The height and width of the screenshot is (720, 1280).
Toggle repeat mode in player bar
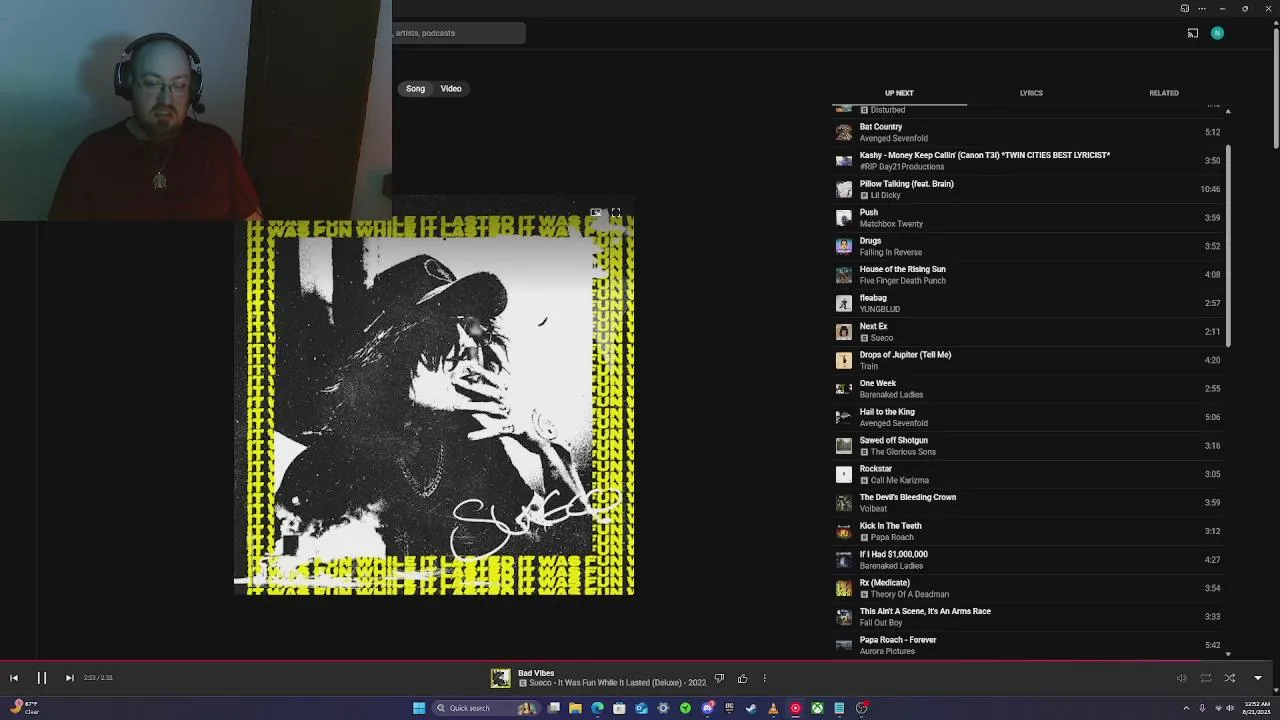tap(1206, 678)
